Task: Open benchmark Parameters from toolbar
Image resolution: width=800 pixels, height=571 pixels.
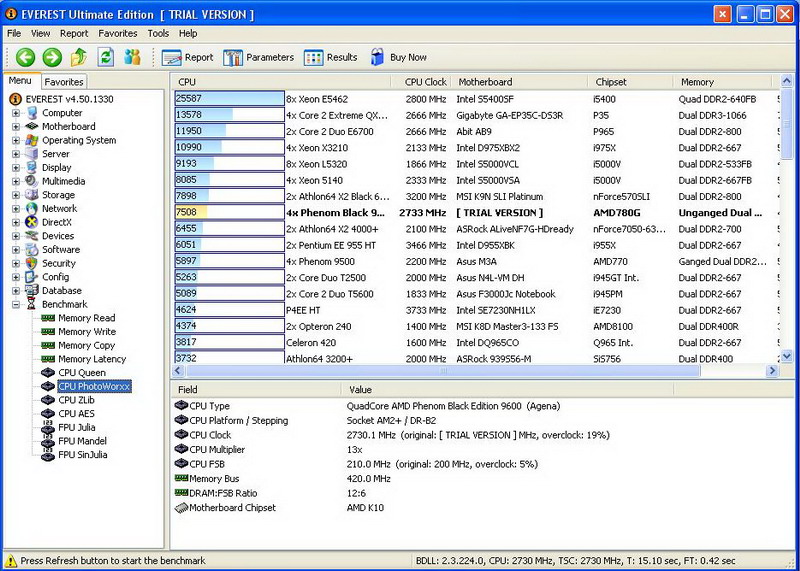Action: (258, 58)
